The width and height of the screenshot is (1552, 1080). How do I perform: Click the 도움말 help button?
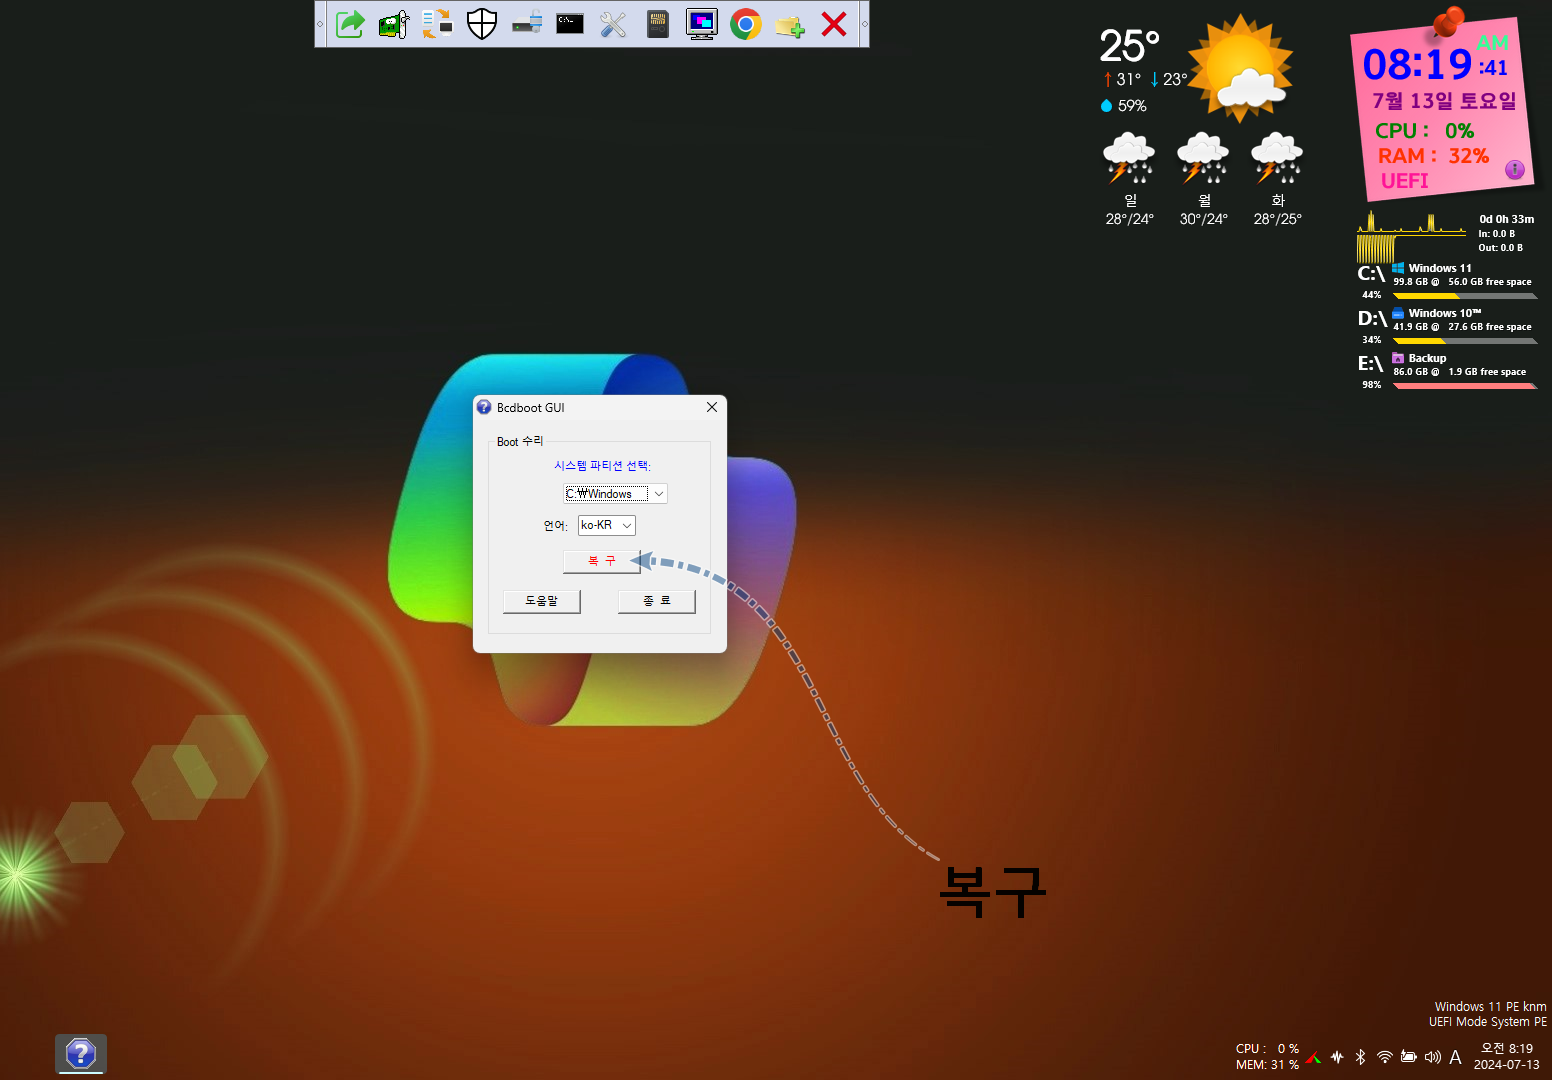541,601
